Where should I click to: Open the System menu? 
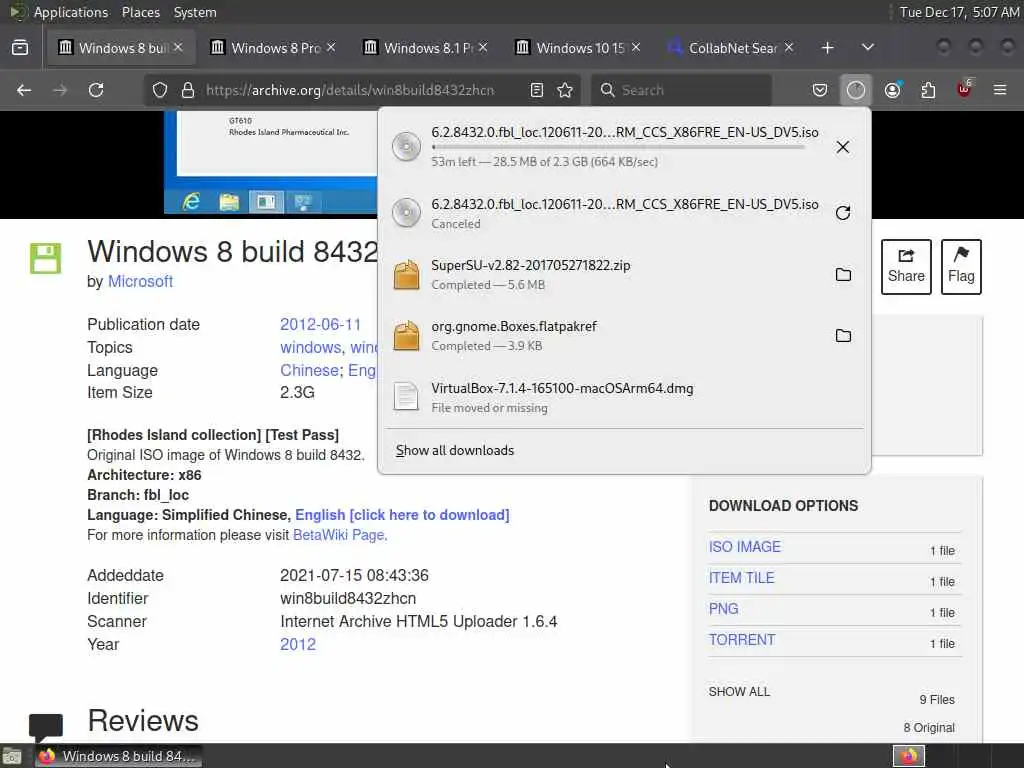click(195, 12)
